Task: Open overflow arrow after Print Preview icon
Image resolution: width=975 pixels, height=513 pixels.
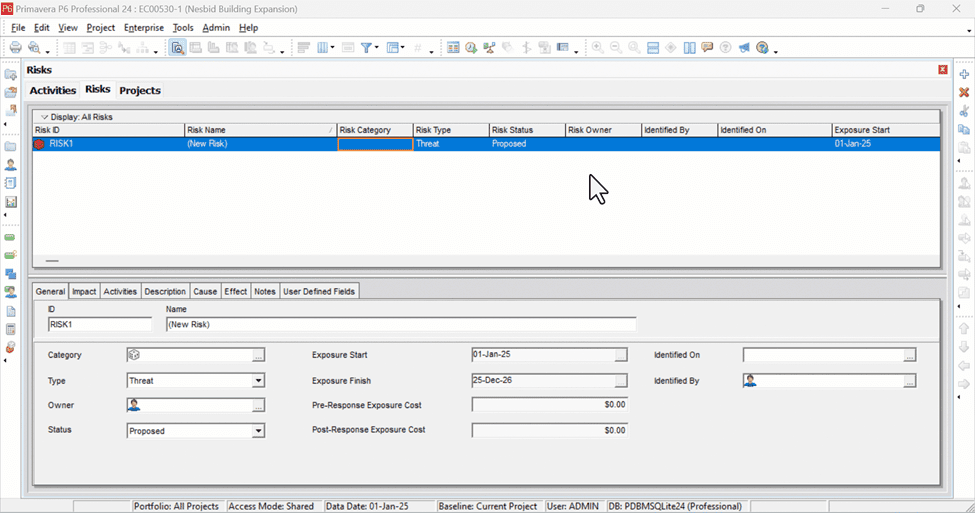Action: (47, 51)
